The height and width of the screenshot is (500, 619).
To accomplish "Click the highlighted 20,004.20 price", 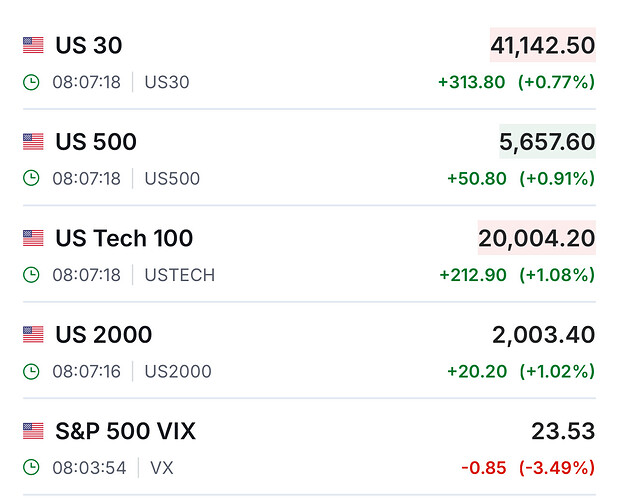I will point(536,238).
